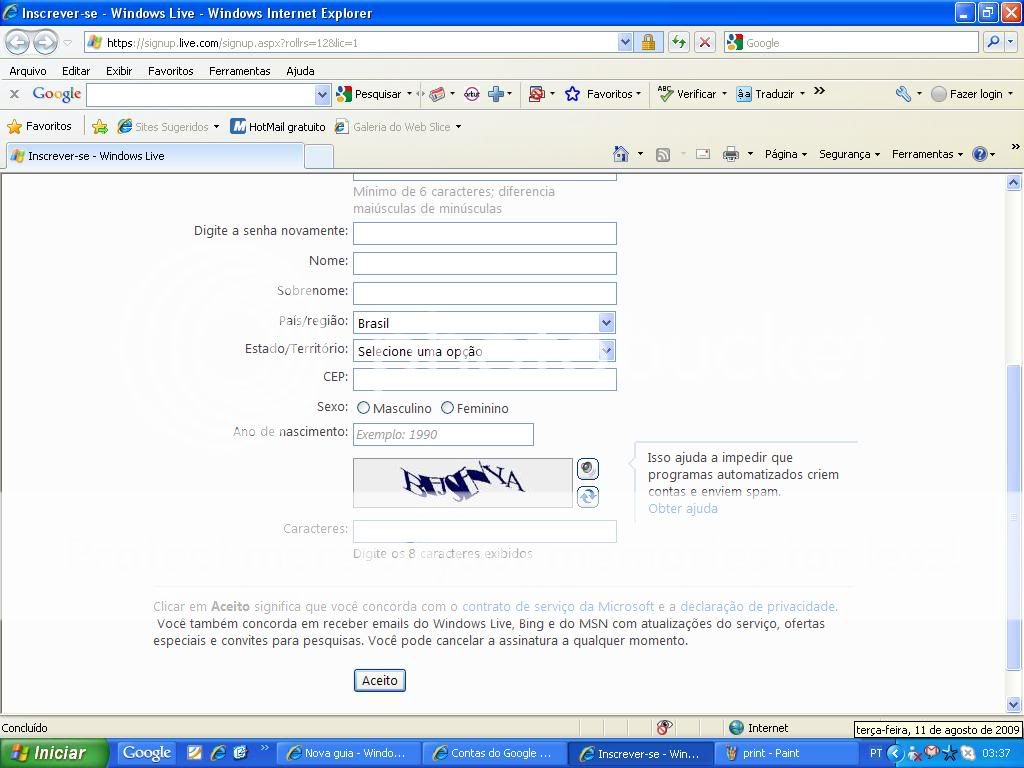Click the Favoritos star button
1024x768 pixels.
pos(40,126)
